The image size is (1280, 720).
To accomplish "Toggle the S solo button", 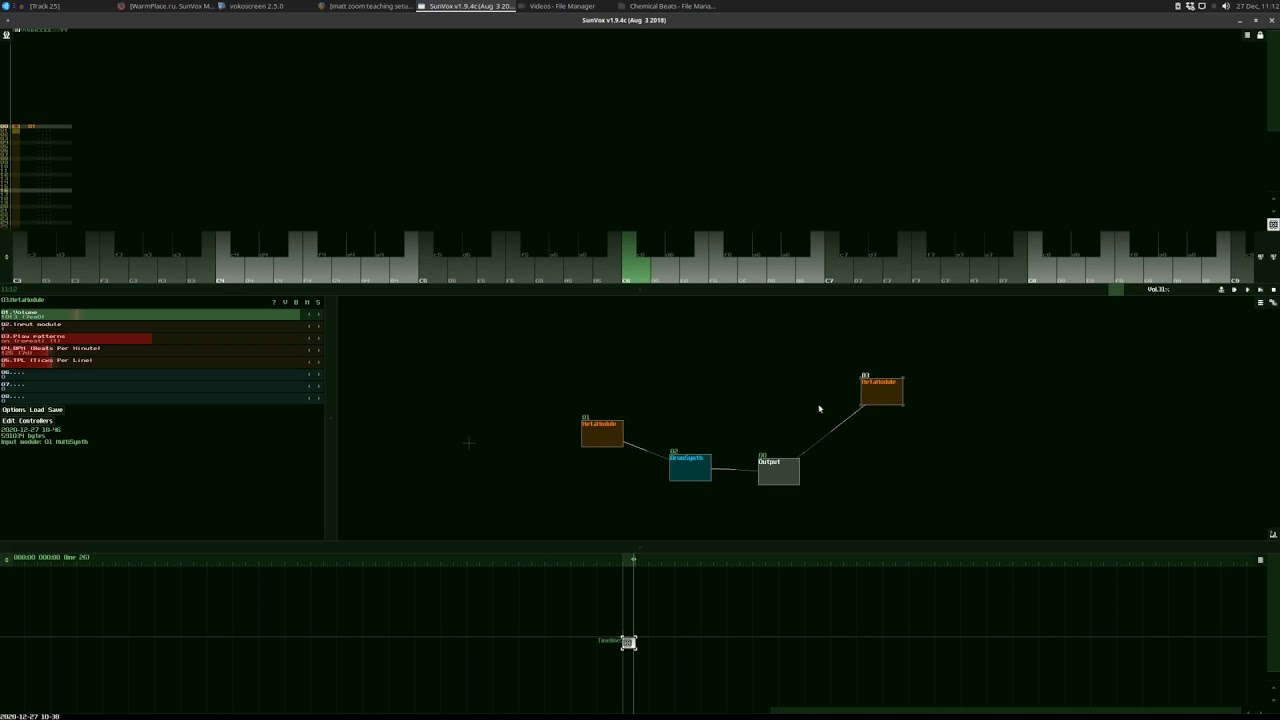I will (318, 302).
